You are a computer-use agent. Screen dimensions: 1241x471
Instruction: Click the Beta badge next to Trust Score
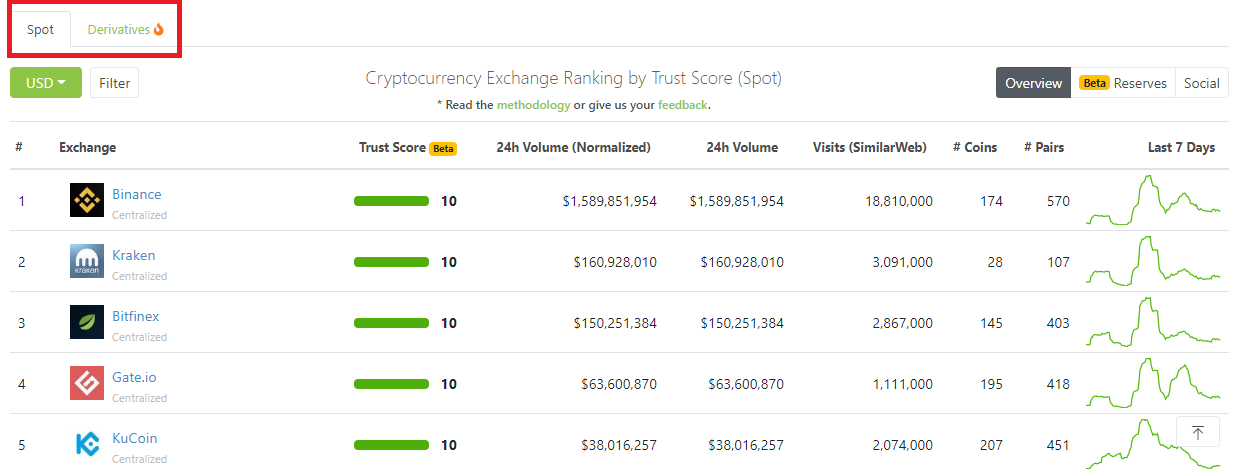(443, 148)
